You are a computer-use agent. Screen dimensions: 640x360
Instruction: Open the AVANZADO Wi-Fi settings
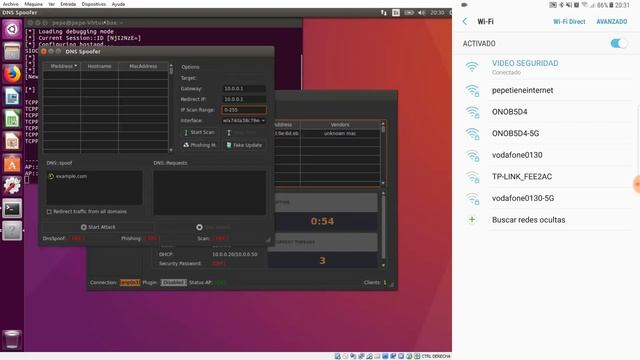pyautogui.click(x=611, y=22)
